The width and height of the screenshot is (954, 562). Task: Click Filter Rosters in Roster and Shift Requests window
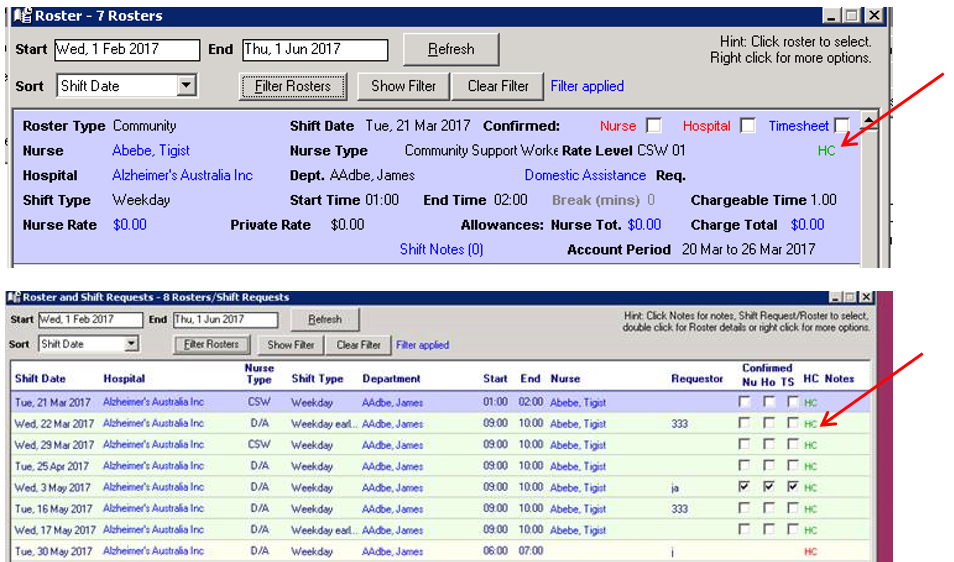[x=211, y=344]
